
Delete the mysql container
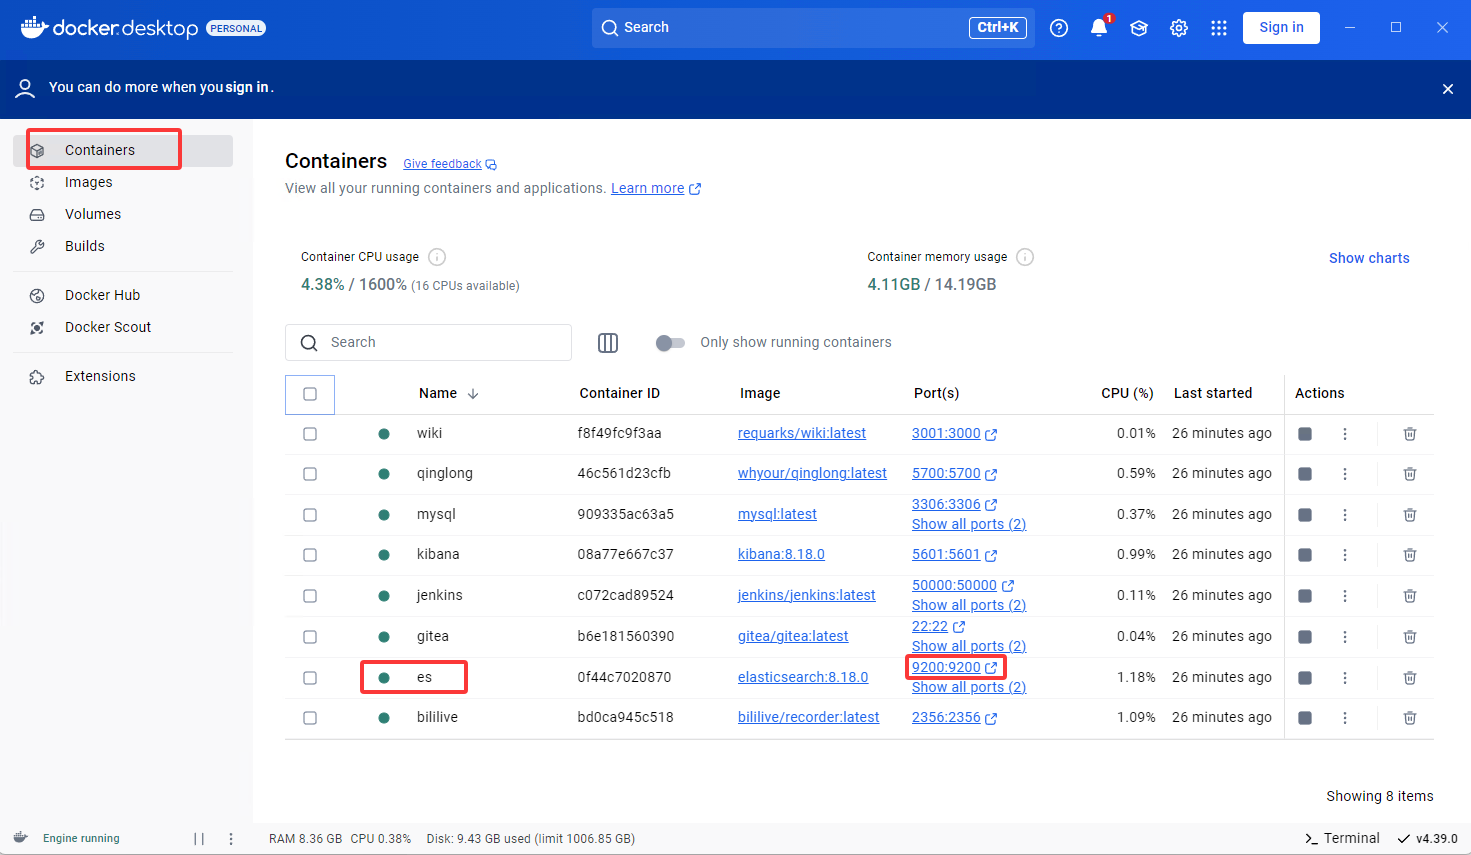pos(1410,515)
